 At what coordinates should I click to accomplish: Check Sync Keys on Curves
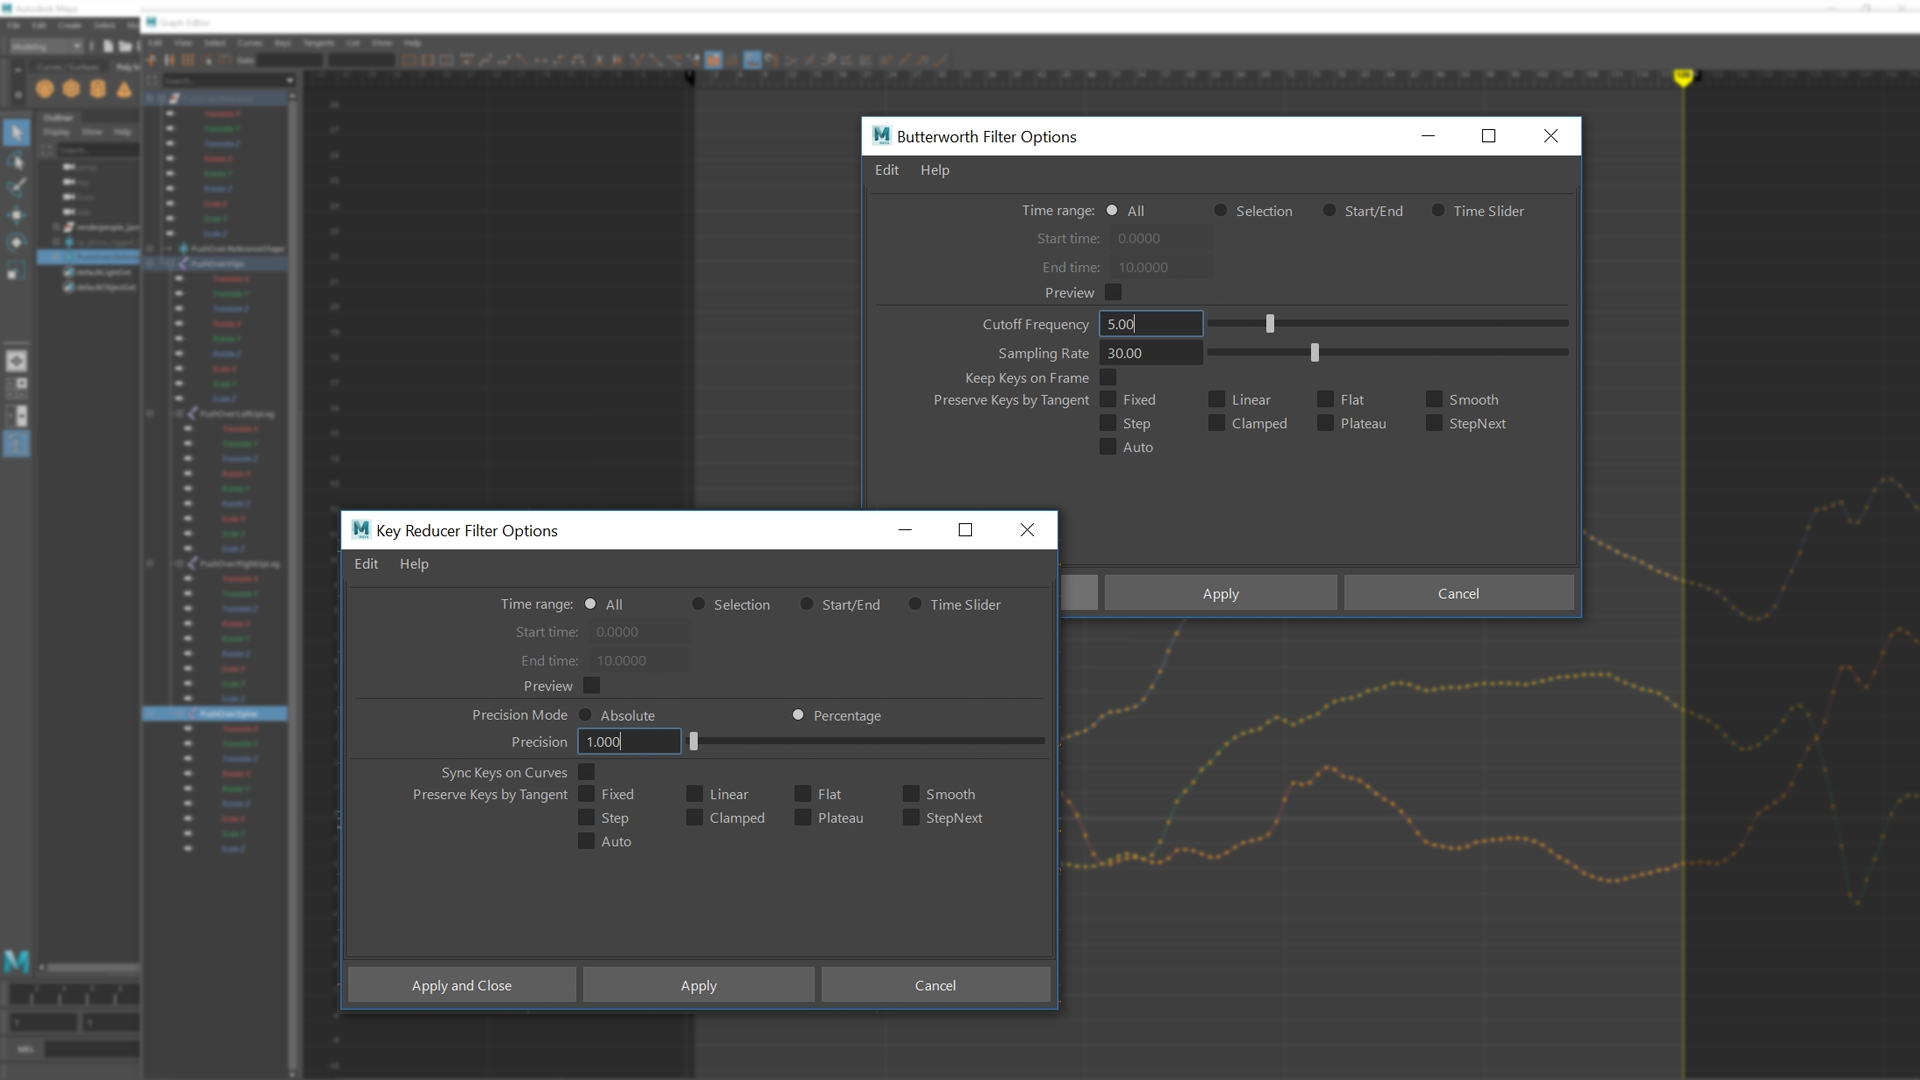587,772
